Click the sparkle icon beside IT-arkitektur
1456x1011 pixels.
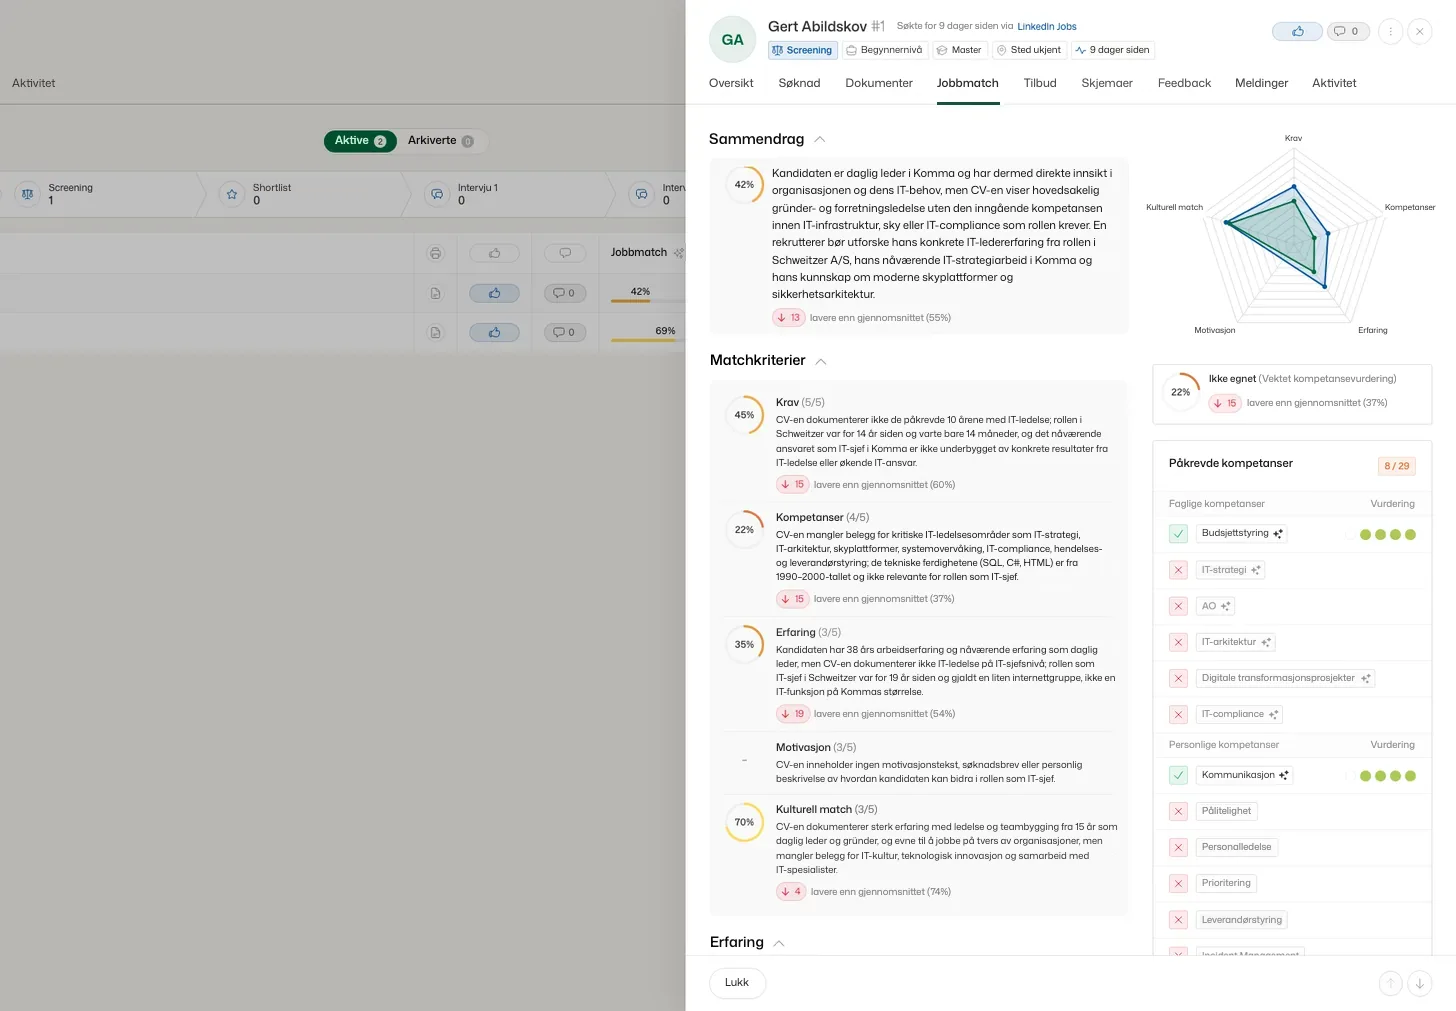pyautogui.click(x=1266, y=642)
